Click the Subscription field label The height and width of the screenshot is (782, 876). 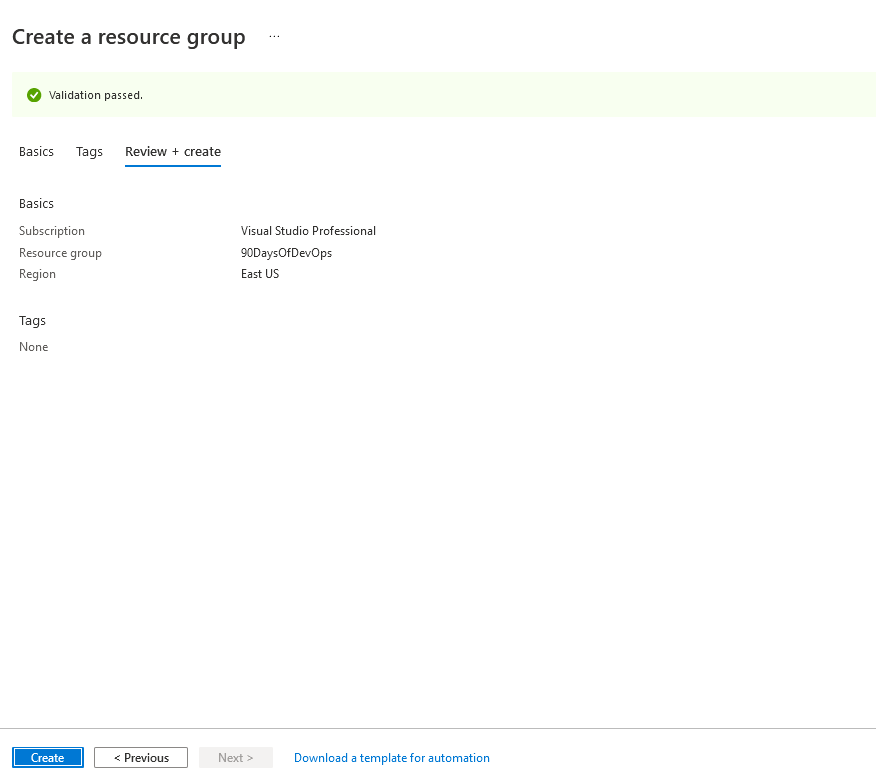coord(52,231)
